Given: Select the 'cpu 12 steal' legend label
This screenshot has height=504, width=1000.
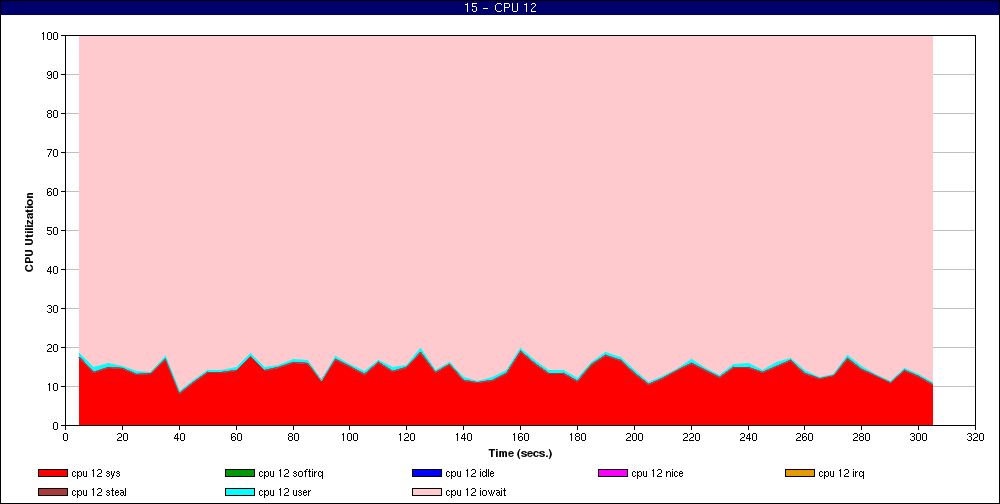Looking at the screenshot, I should (x=99, y=493).
